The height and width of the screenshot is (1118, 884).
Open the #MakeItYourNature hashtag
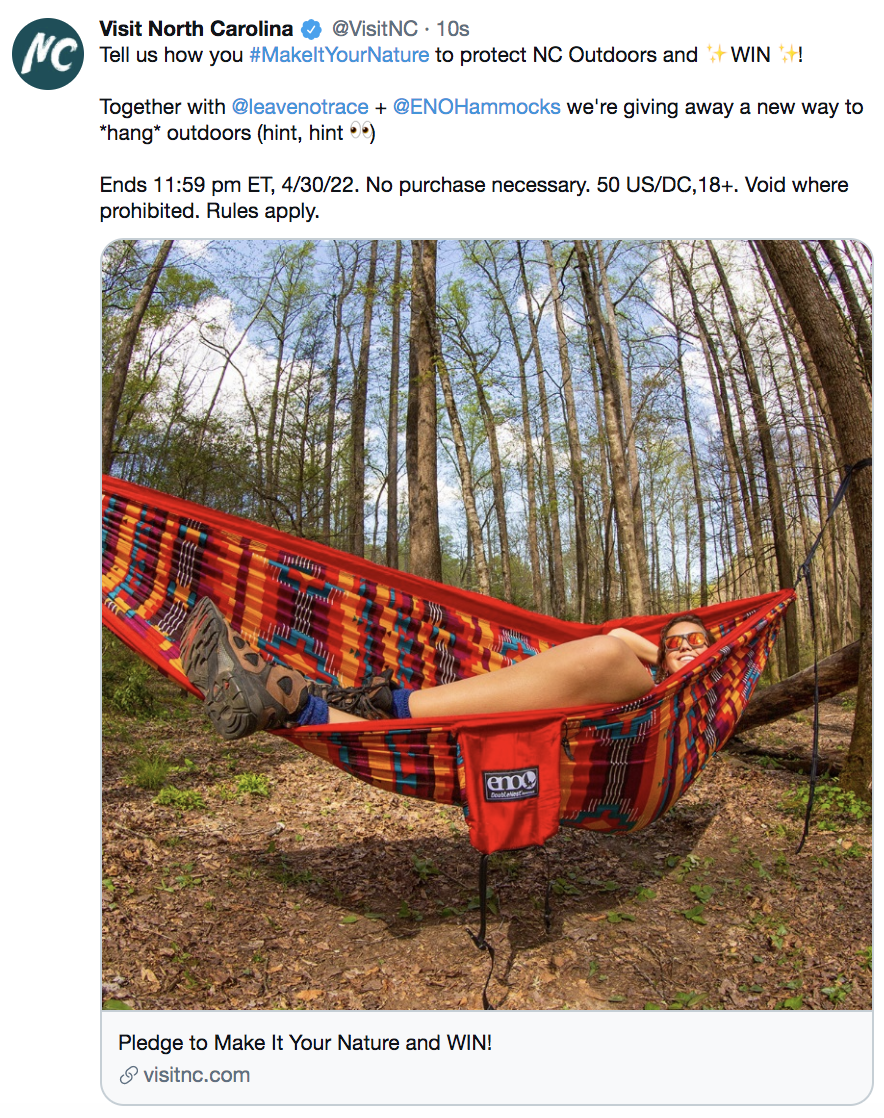(x=339, y=55)
